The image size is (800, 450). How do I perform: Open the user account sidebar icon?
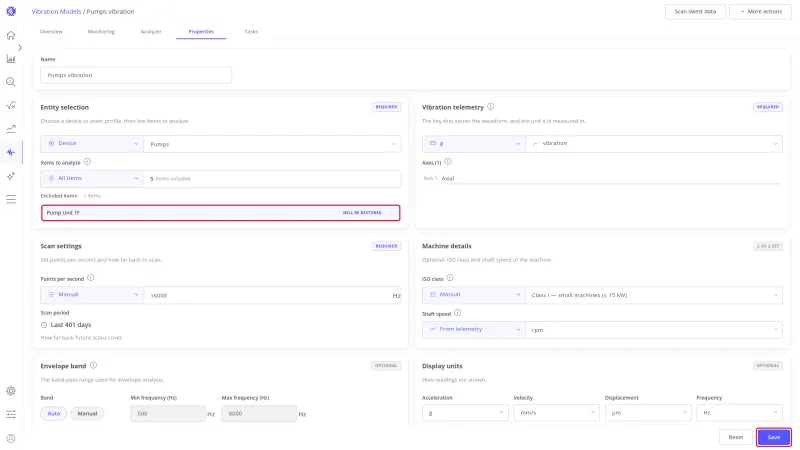[11, 438]
